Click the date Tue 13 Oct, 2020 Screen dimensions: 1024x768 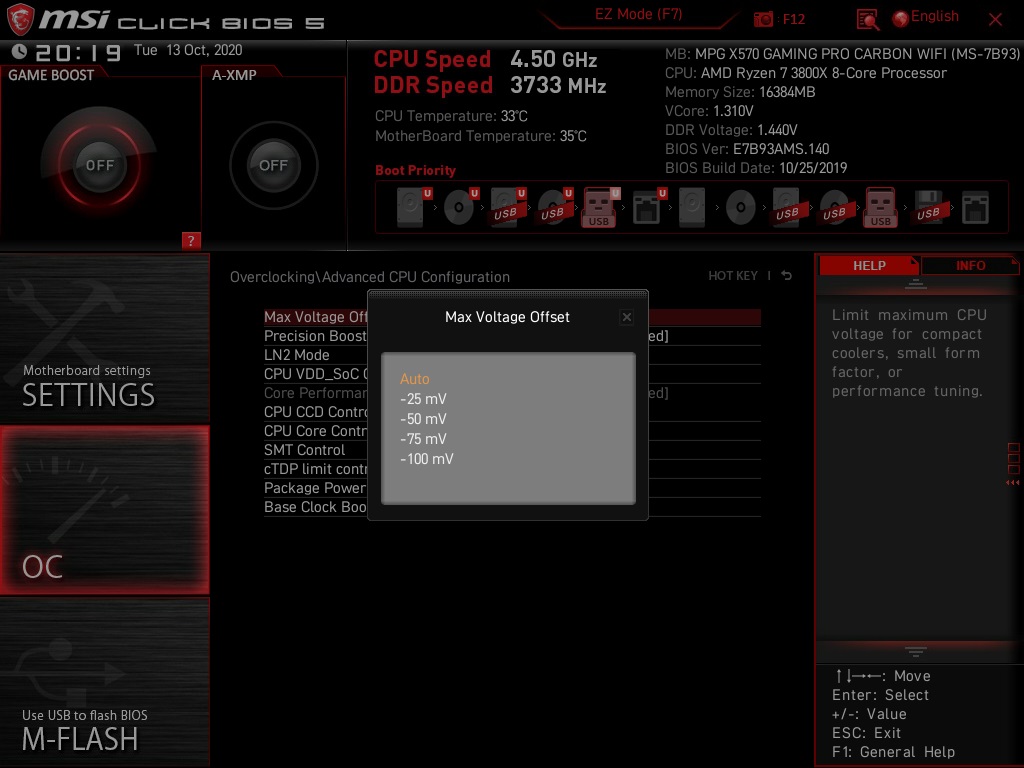(188, 50)
